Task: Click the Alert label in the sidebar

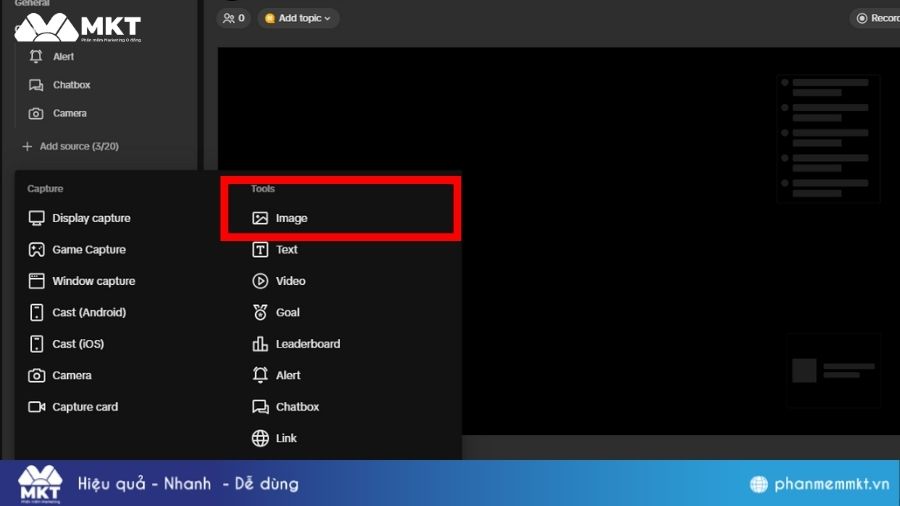Action: [63, 56]
